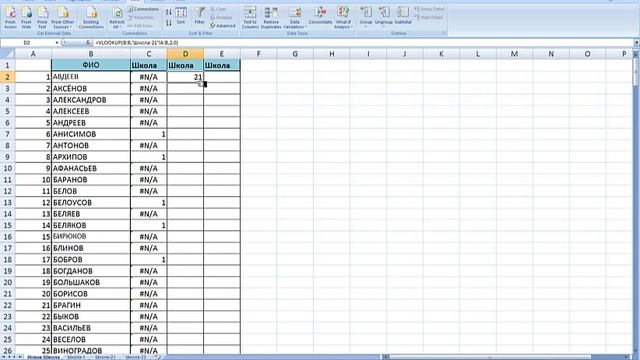Switch to the second sheet tab
Viewport: 640px width, 360px height.
click(76, 357)
